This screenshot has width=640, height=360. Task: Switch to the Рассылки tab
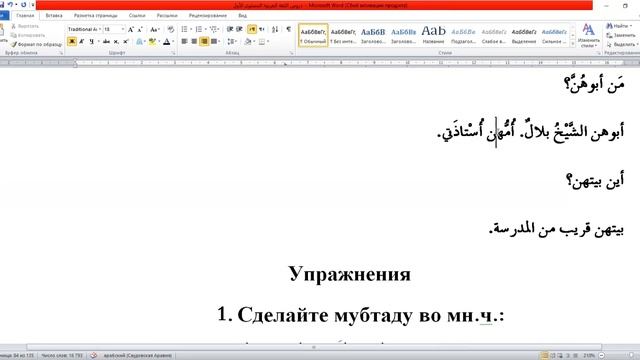point(167,16)
